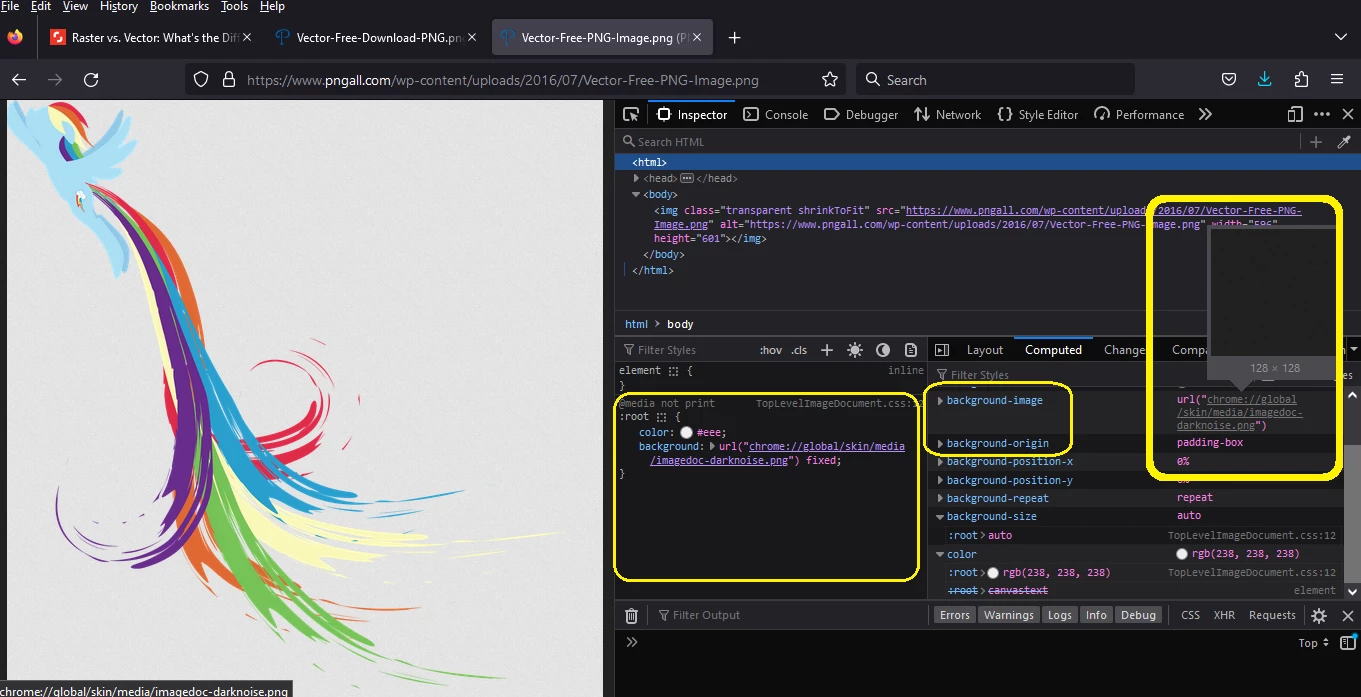Open Bookmarks menu in menu bar

(179, 6)
